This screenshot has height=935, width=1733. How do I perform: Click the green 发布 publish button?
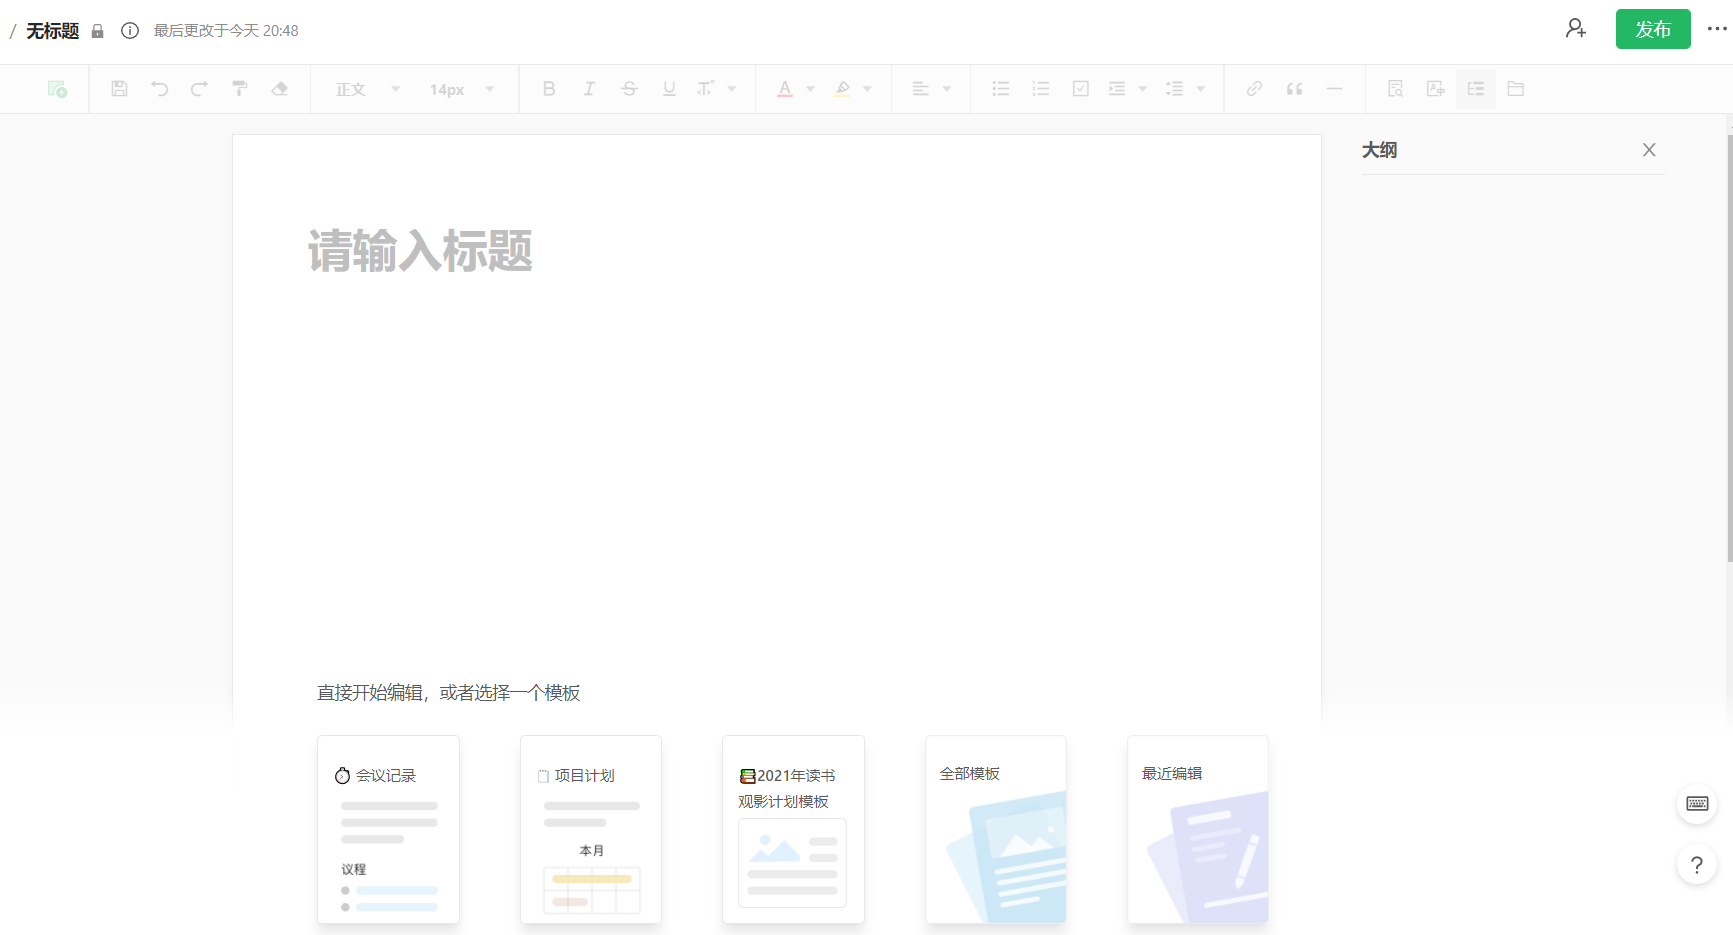1653,29
